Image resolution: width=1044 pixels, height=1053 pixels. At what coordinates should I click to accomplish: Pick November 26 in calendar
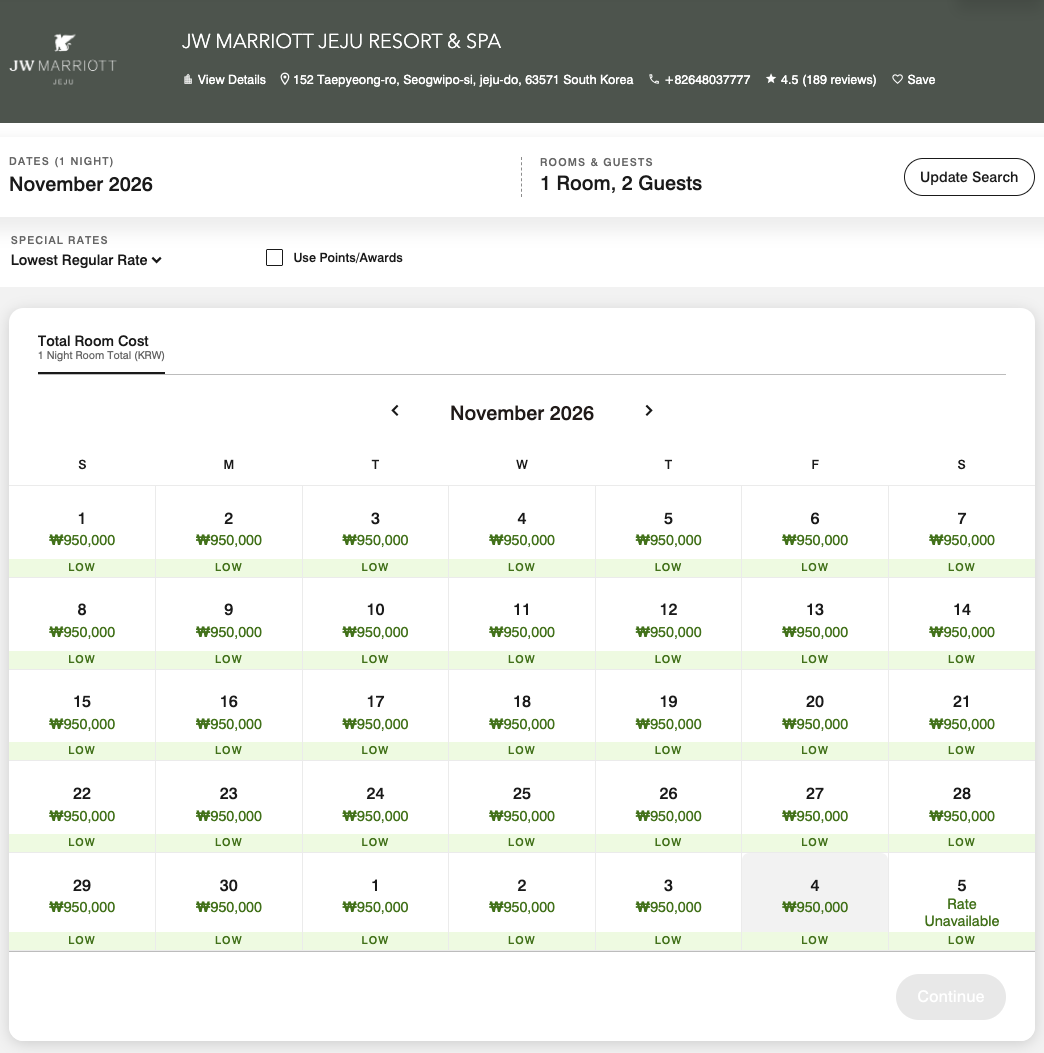coord(668,807)
